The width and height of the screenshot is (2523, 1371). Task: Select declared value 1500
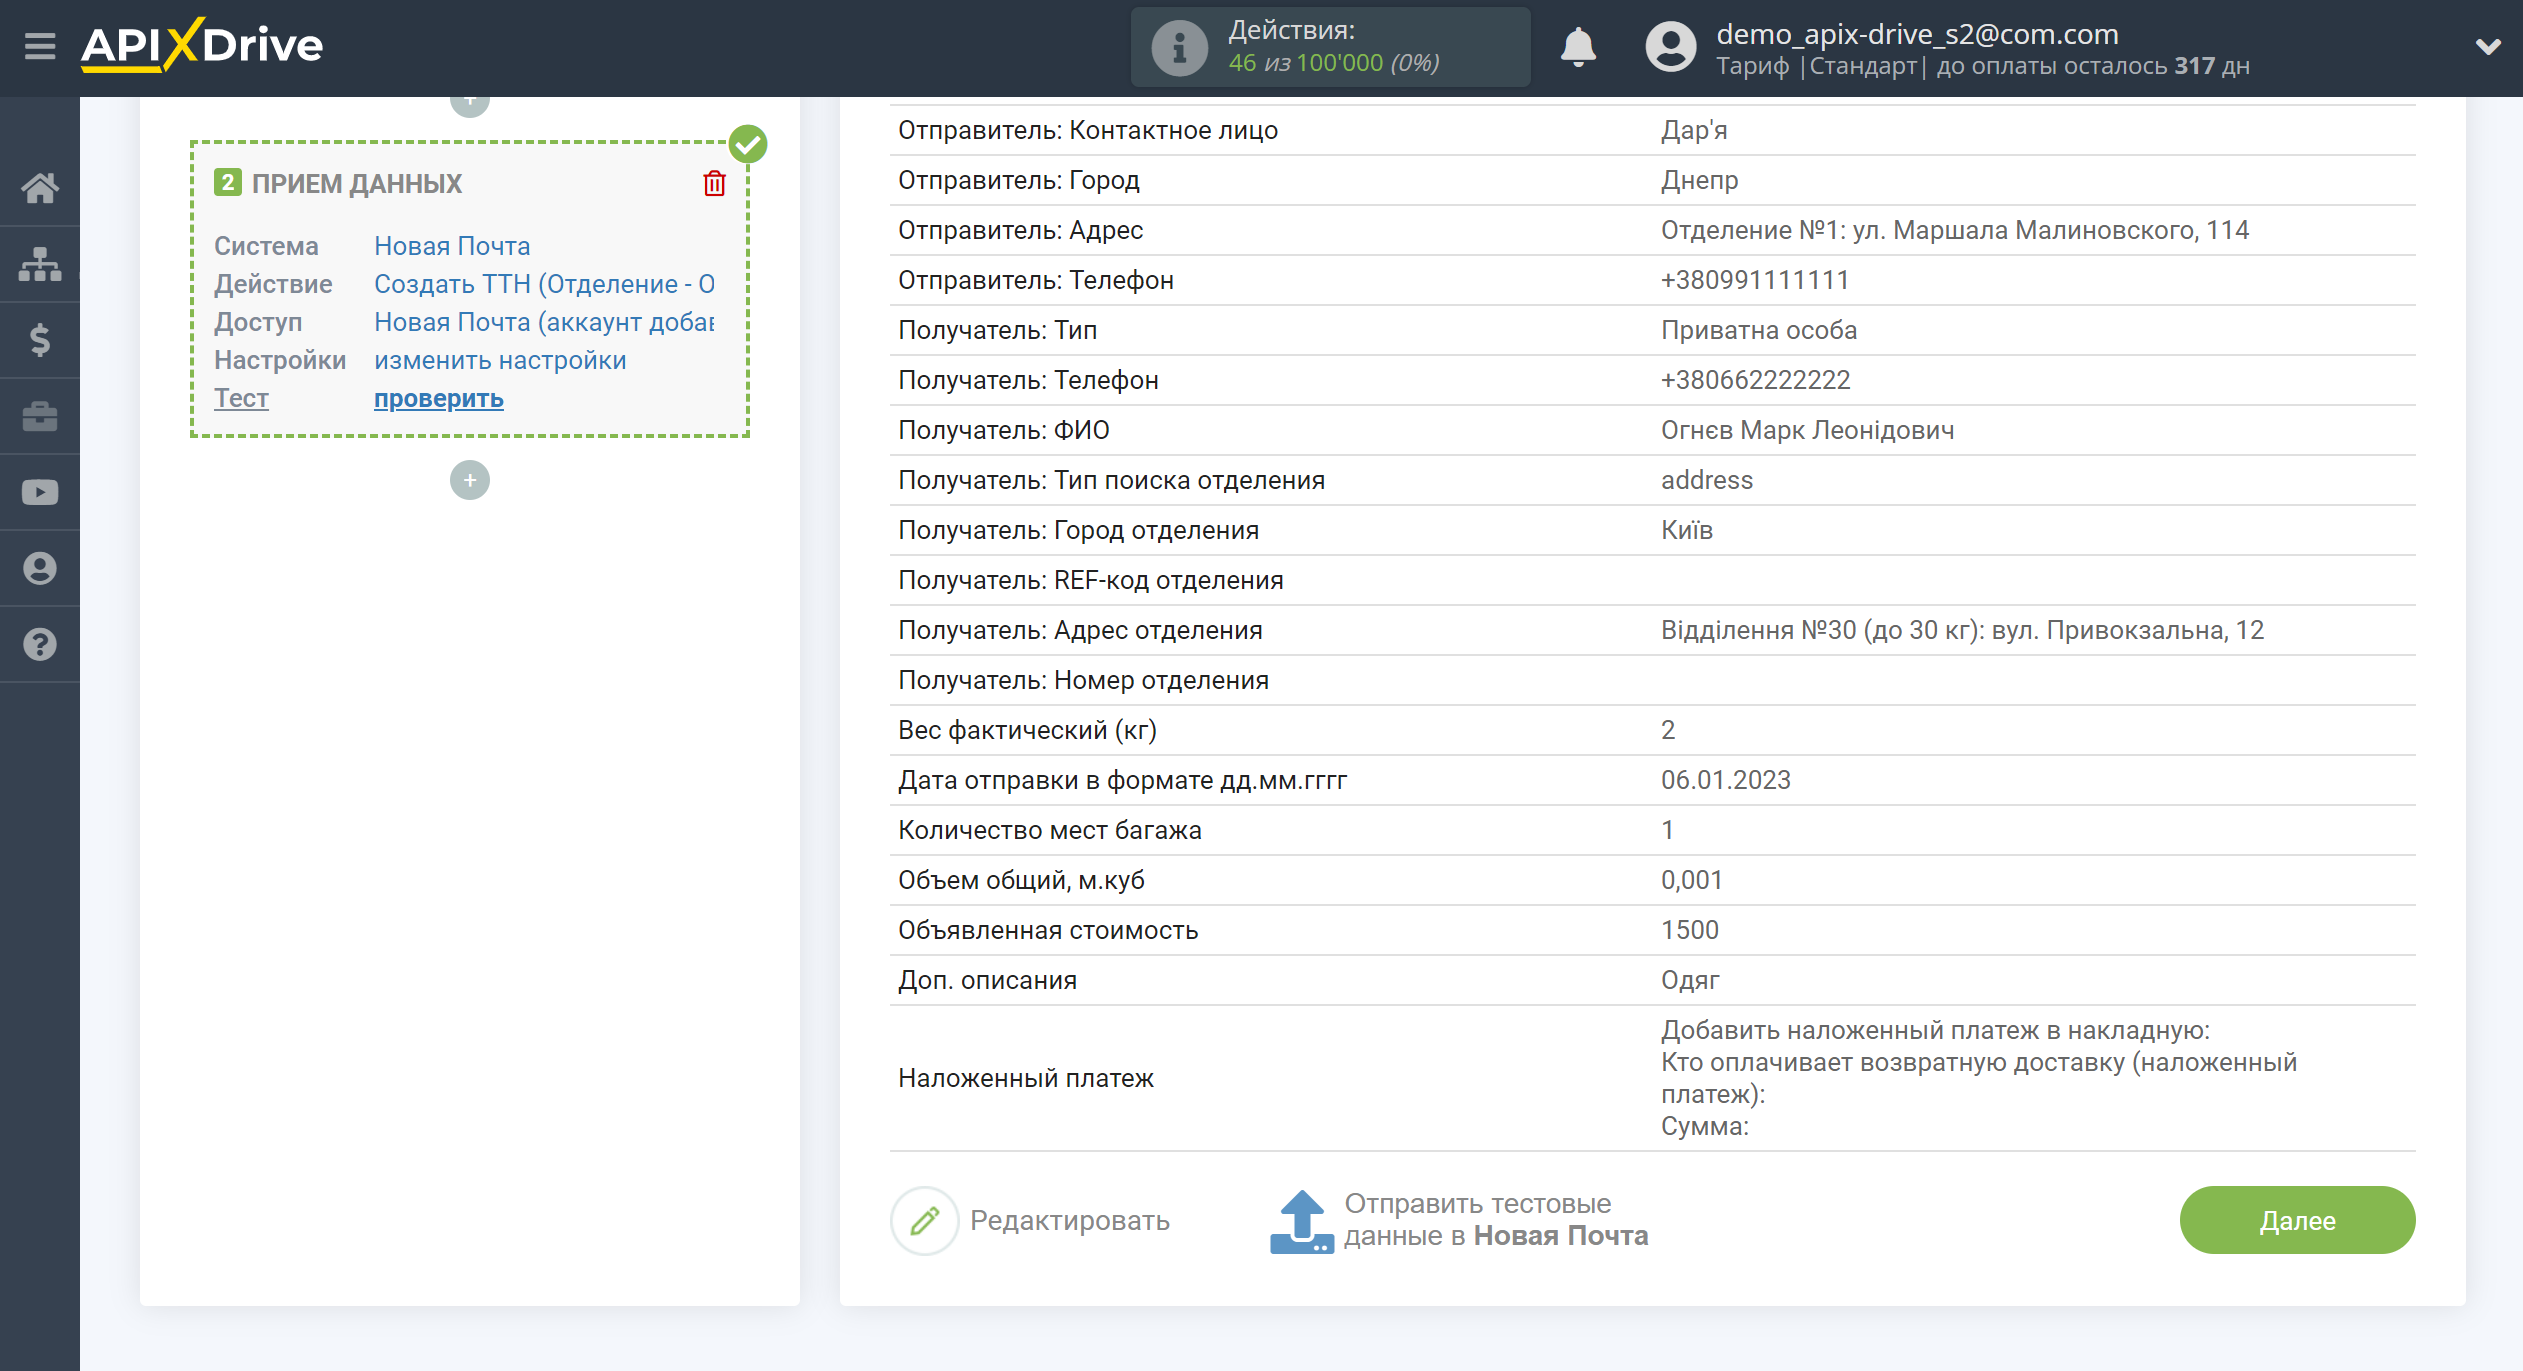coord(1690,930)
